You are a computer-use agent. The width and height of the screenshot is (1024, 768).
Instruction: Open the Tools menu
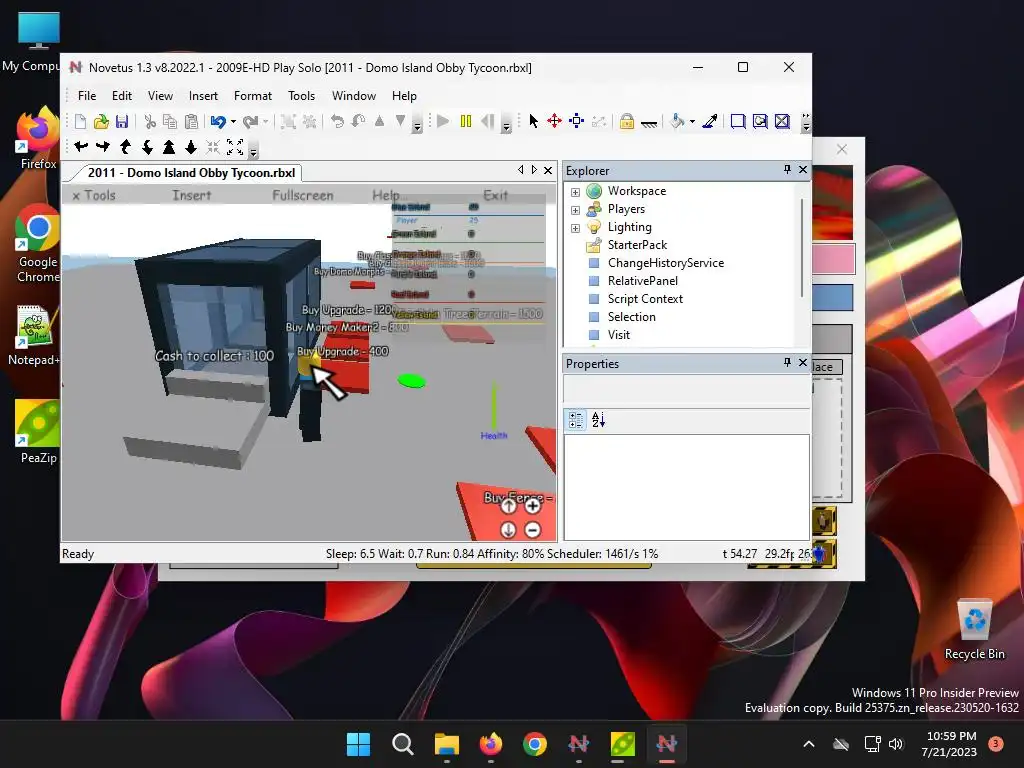[x=302, y=96]
